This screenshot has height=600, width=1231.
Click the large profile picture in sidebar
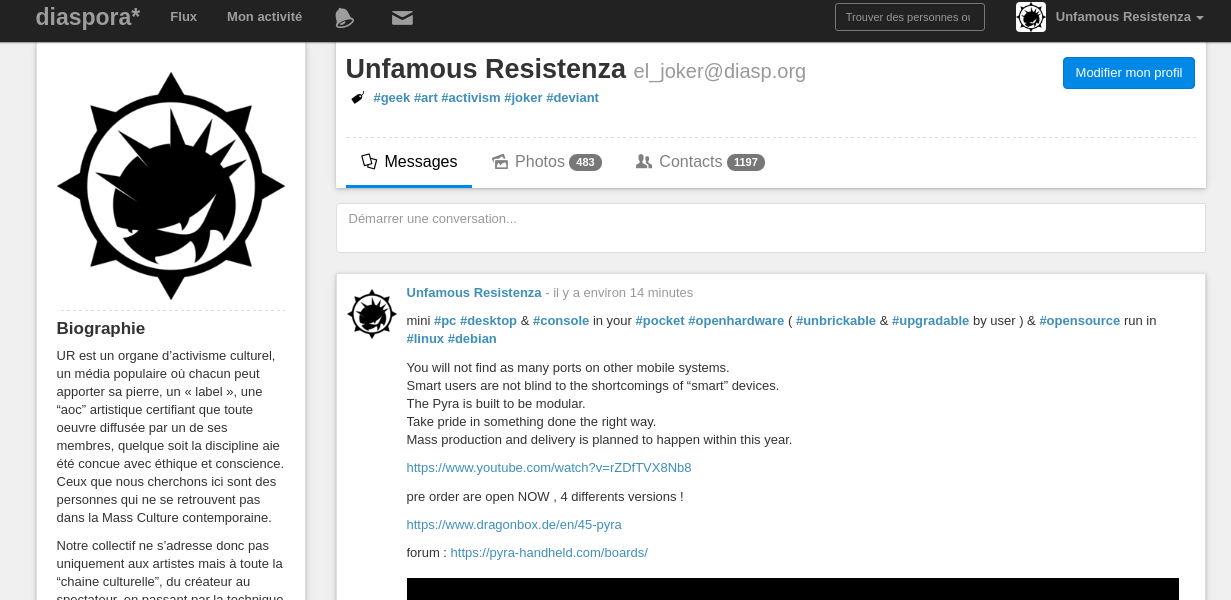click(x=171, y=186)
